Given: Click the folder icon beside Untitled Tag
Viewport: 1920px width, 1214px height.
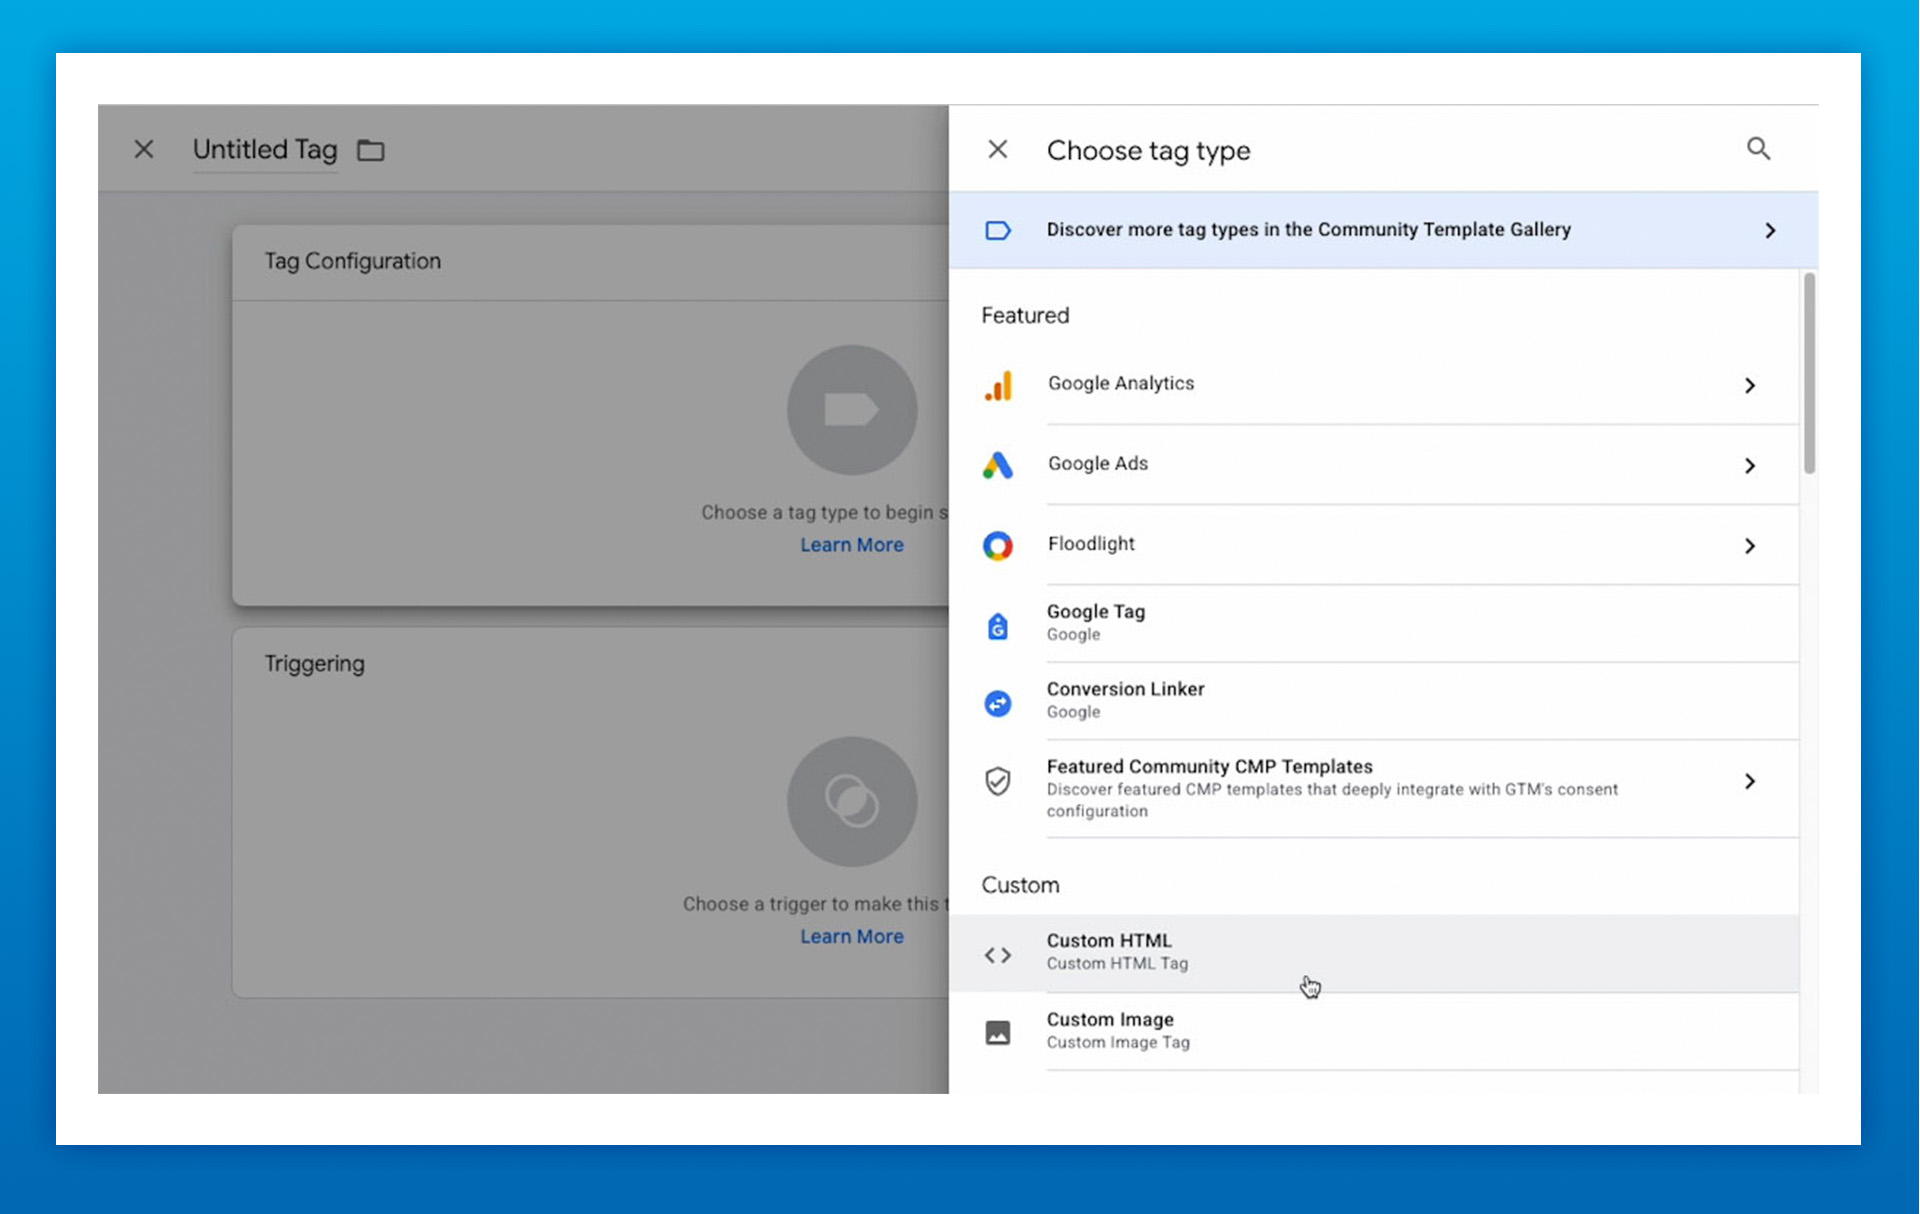Looking at the screenshot, I should pyautogui.click(x=371, y=150).
